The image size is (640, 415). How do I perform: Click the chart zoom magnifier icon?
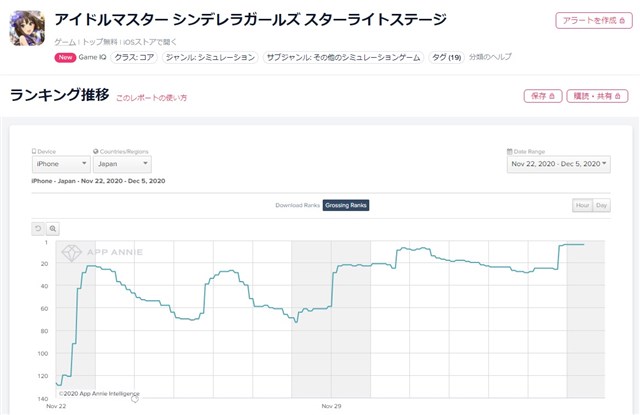tap(53, 229)
